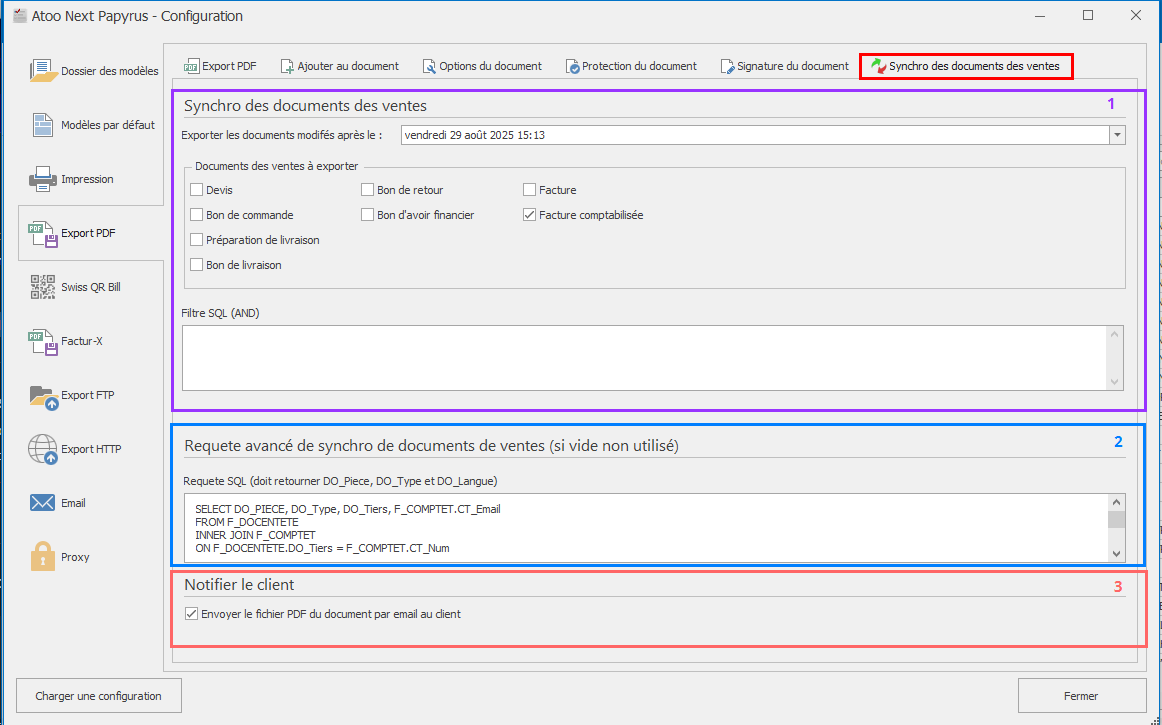Click the Email envelope icon
Screen dimensions: 1162x725
43,503
